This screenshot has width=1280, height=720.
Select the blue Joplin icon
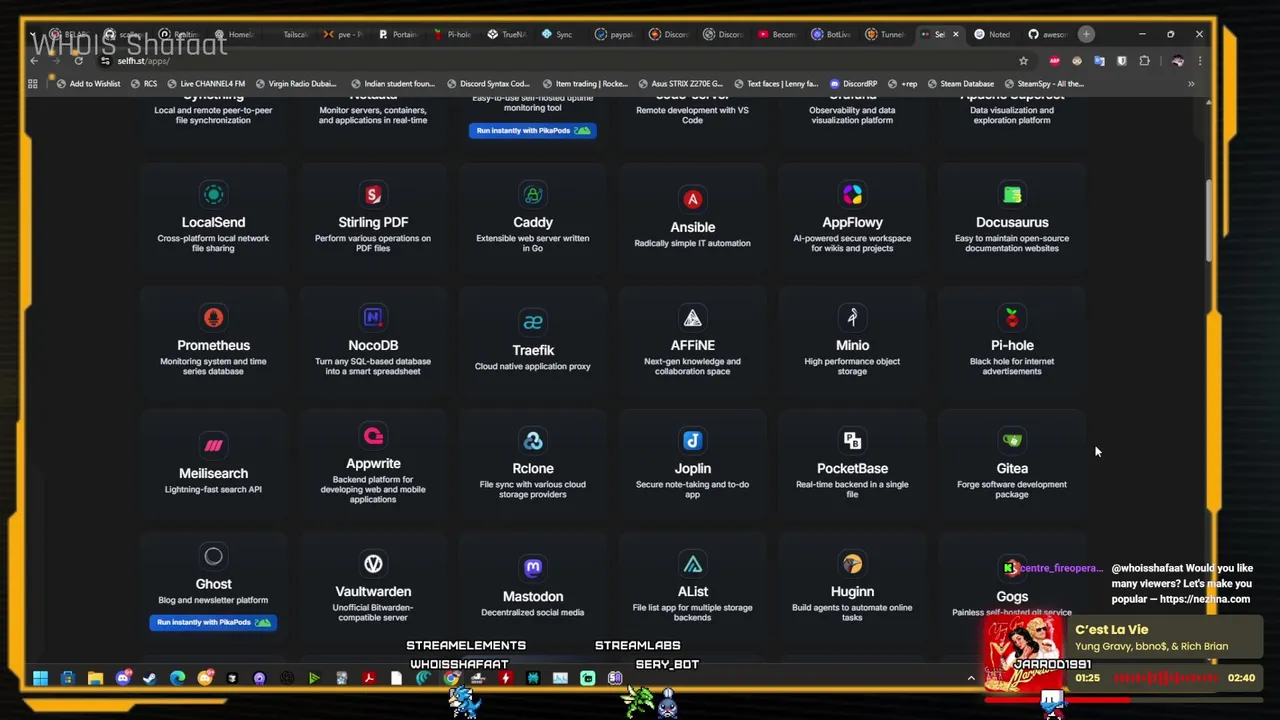(x=692, y=440)
